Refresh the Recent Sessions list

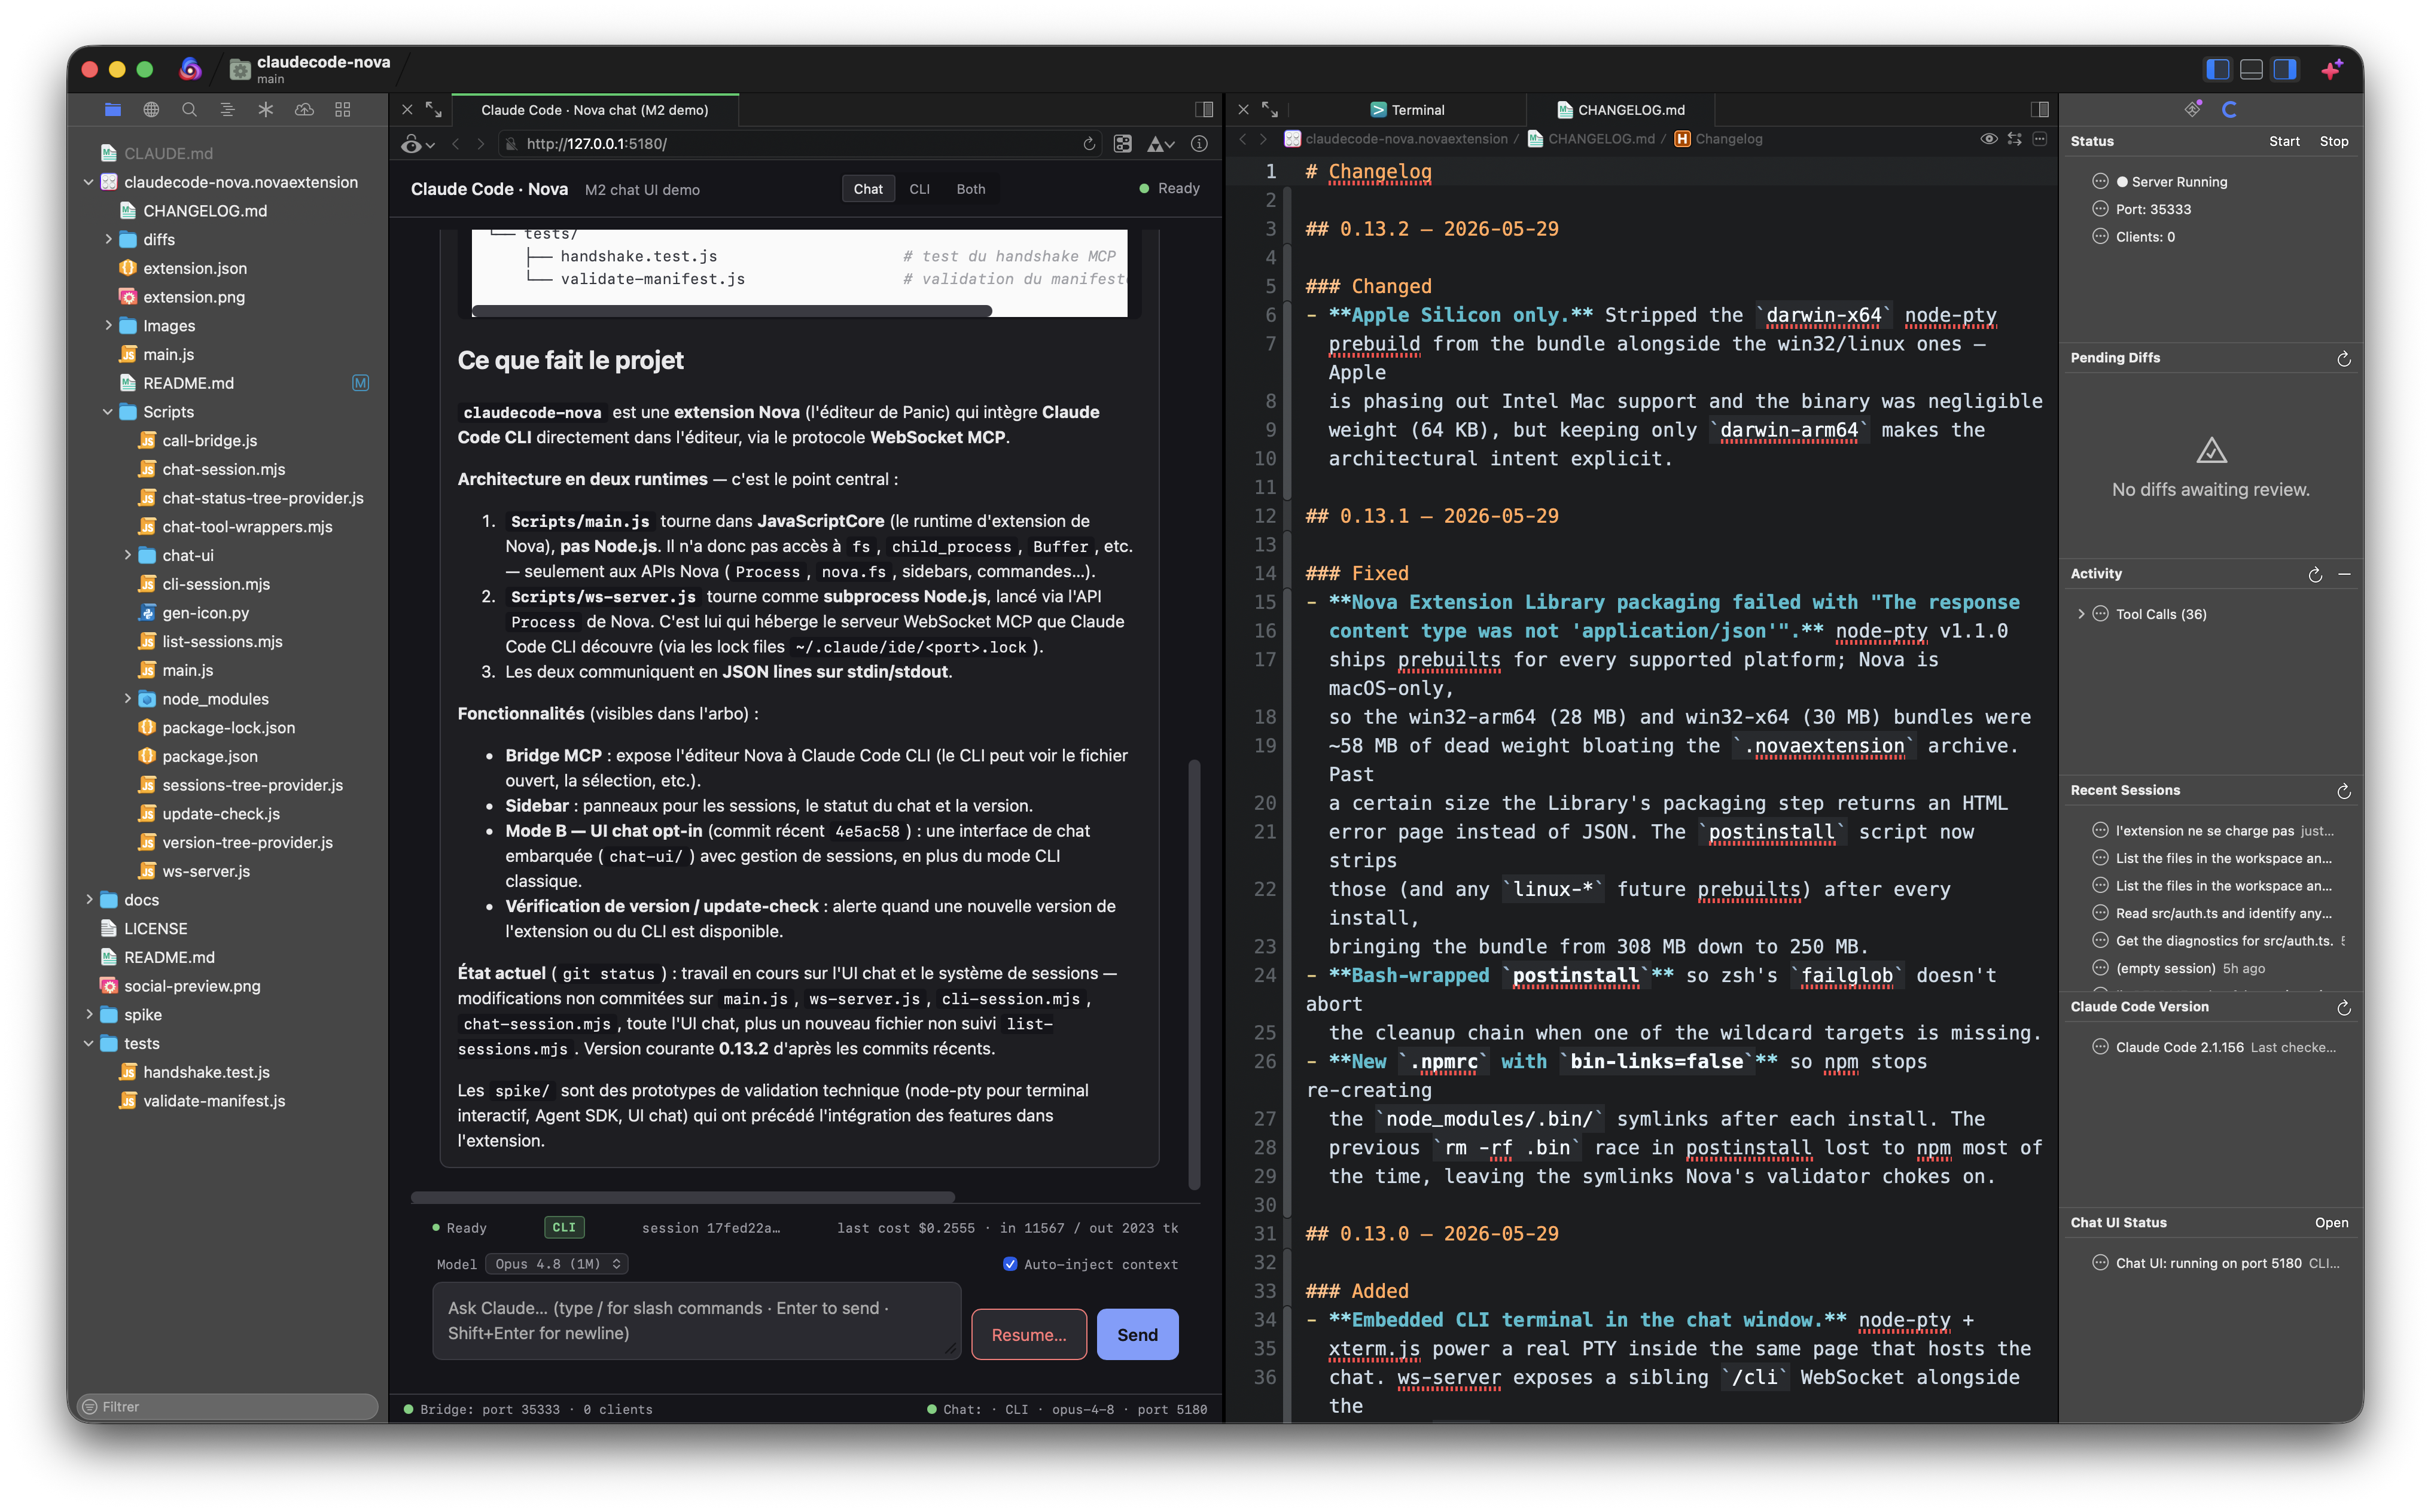(x=2343, y=791)
